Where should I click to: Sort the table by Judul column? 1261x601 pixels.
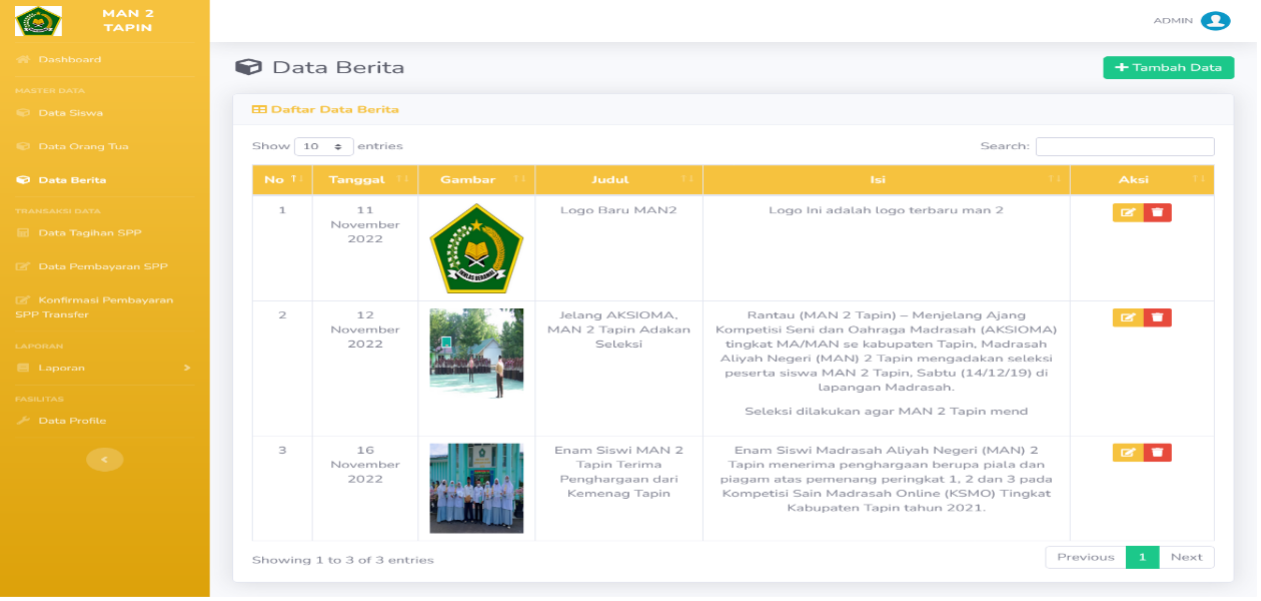[x=619, y=180]
